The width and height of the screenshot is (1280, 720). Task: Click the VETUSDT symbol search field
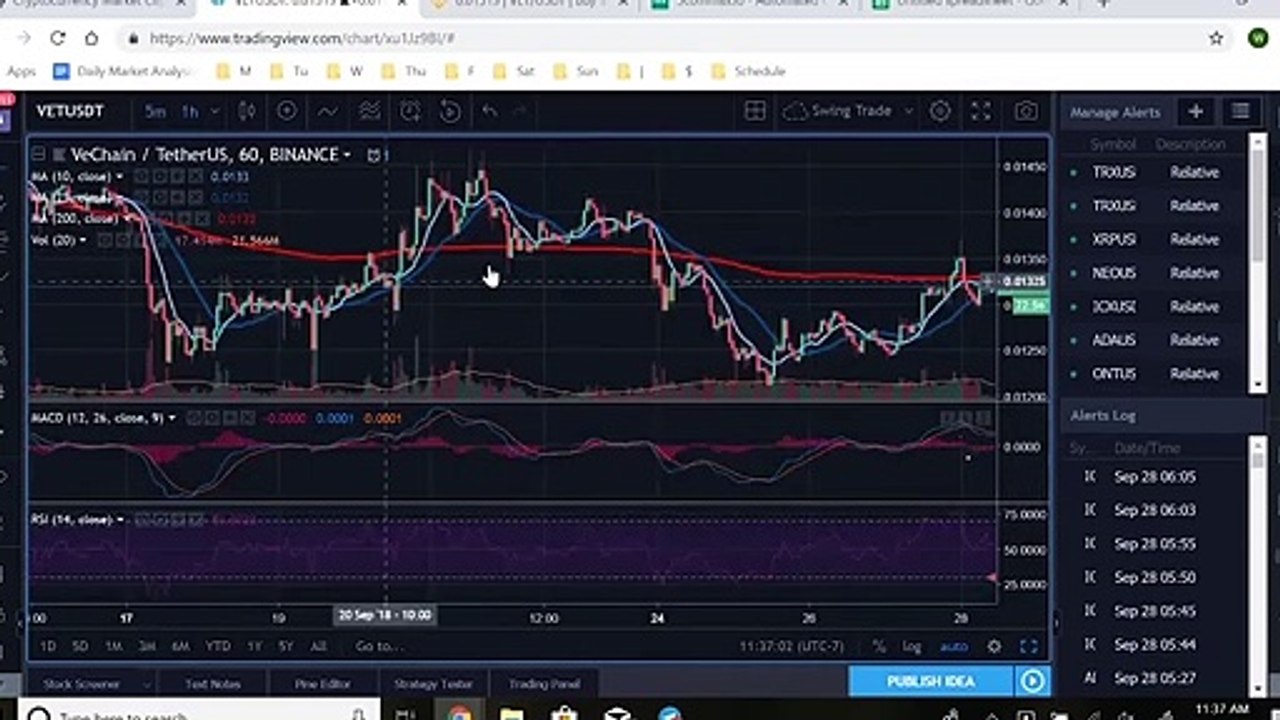[70, 111]
